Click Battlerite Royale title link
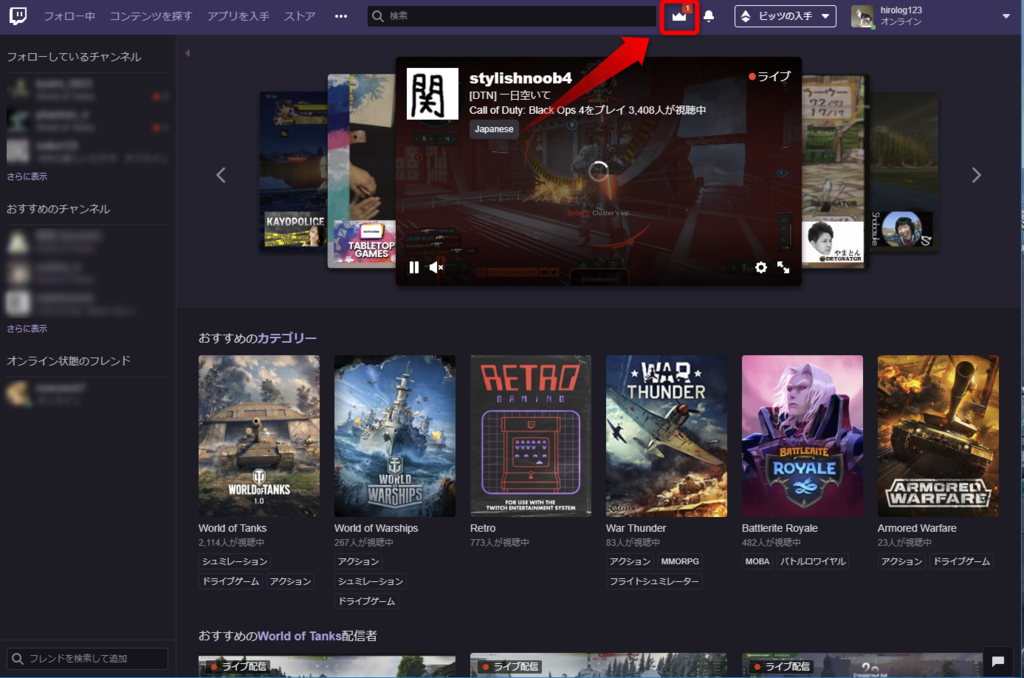The image size is (1024, 678). pos(780,528)
